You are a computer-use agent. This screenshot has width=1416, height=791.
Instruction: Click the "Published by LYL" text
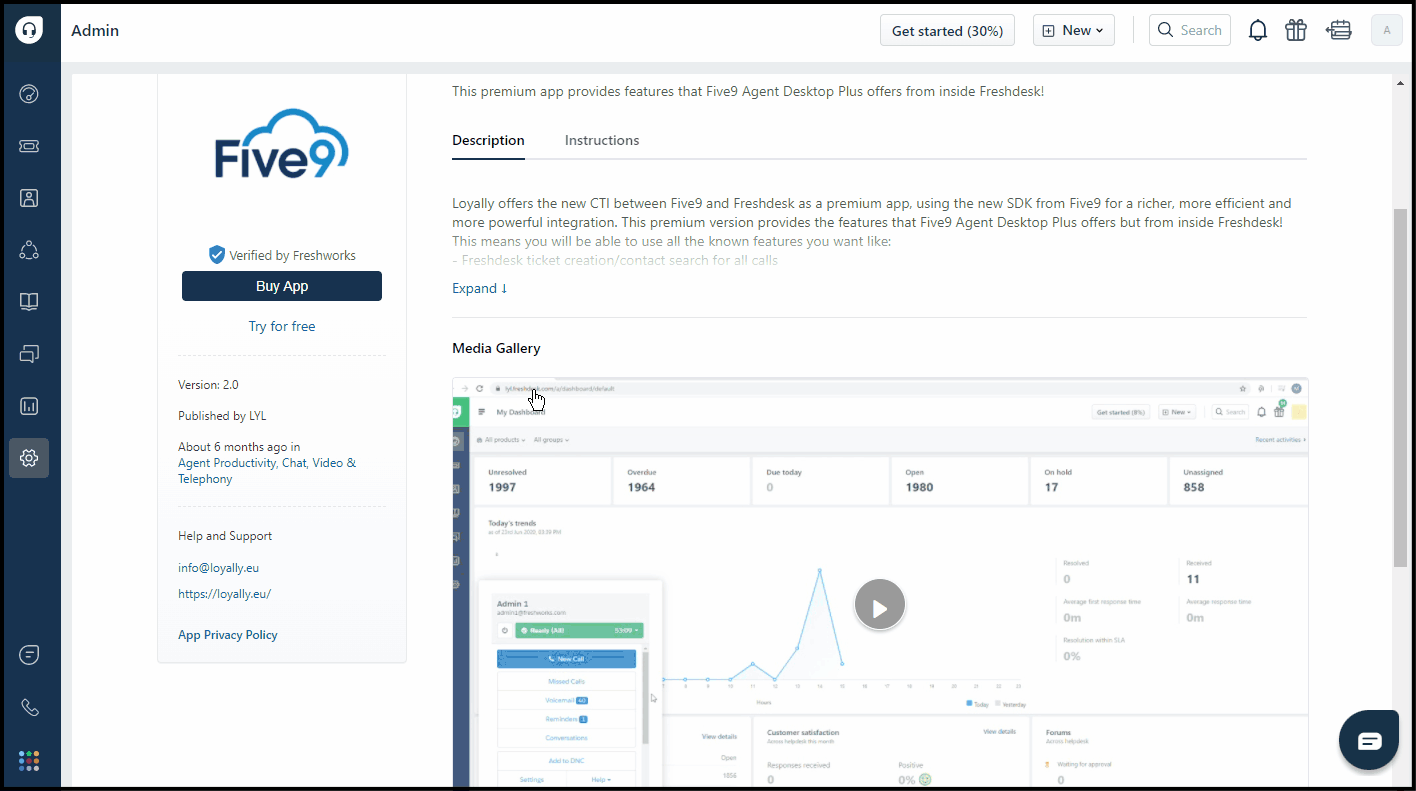click(222, 416)
